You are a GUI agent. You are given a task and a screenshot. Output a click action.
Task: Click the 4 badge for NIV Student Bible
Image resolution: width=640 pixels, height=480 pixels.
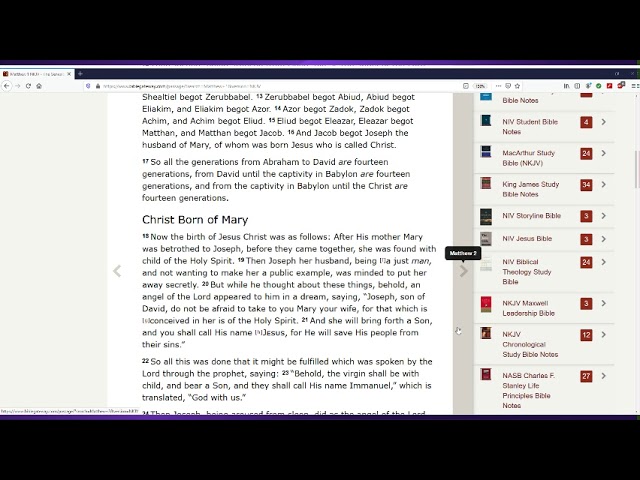(x=586, y=122)
